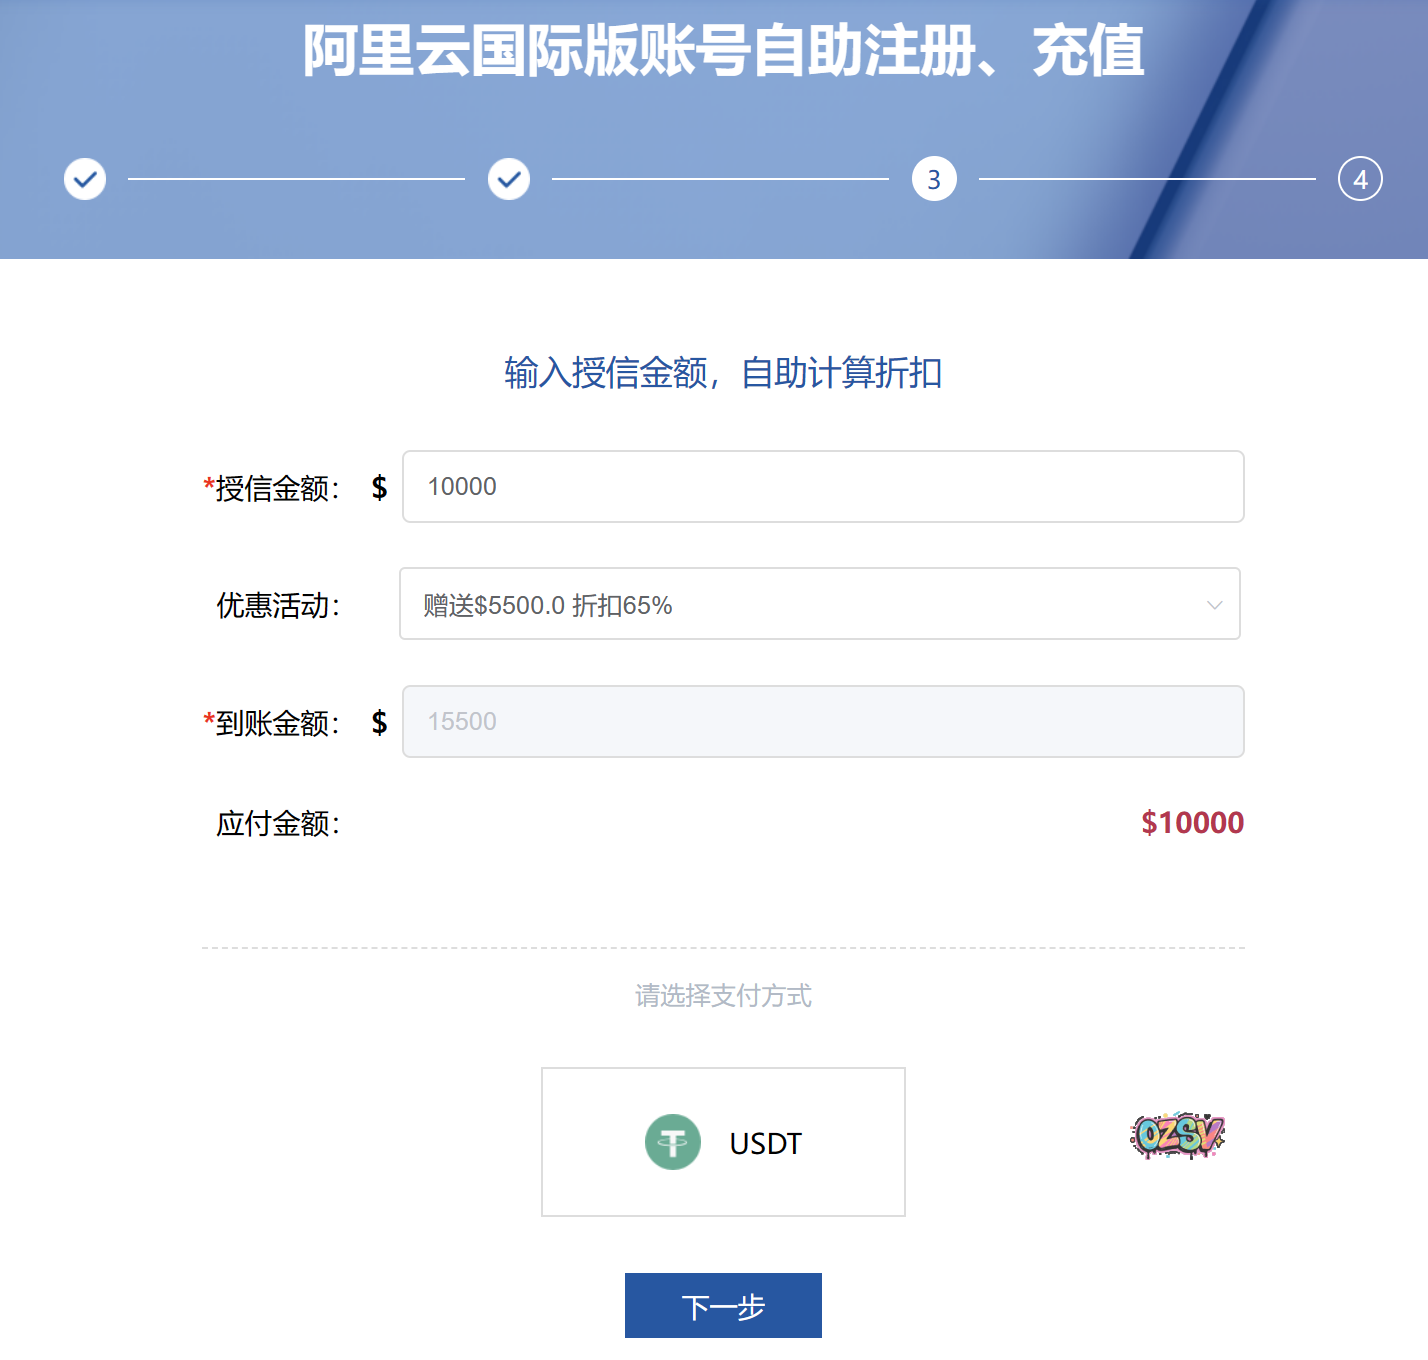Click the disabled 到账金额 field showing 15500

click(823, 722)
